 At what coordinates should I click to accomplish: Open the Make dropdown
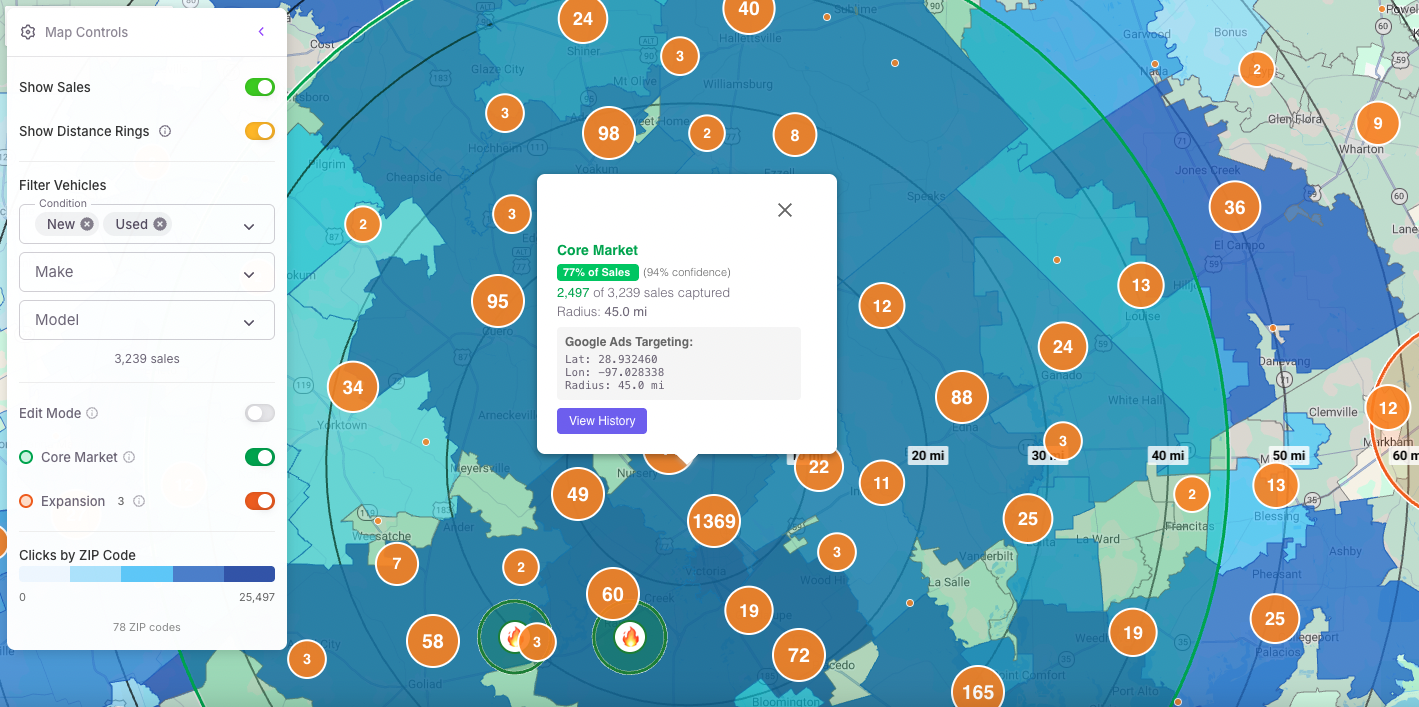[147, 272]
